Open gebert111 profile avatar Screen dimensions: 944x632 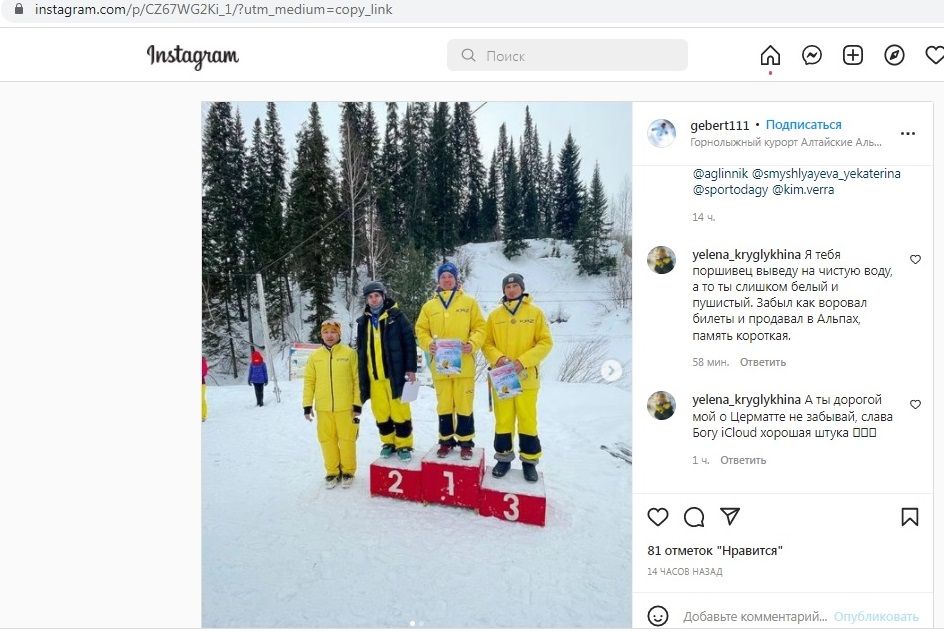pos(661,133)
